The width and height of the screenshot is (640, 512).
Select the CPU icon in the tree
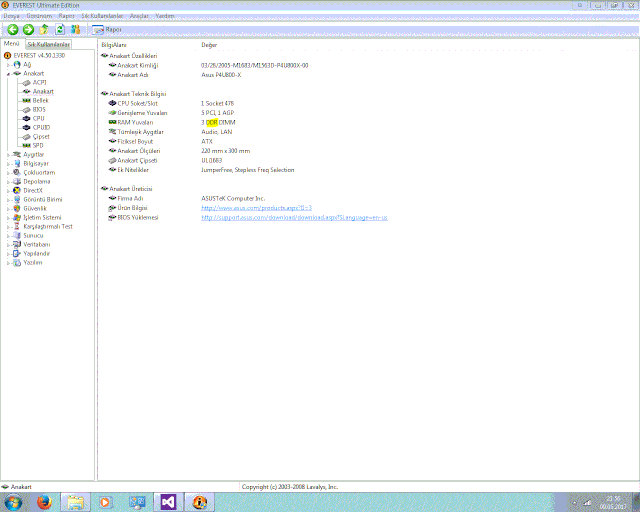[x=27, y=118]
